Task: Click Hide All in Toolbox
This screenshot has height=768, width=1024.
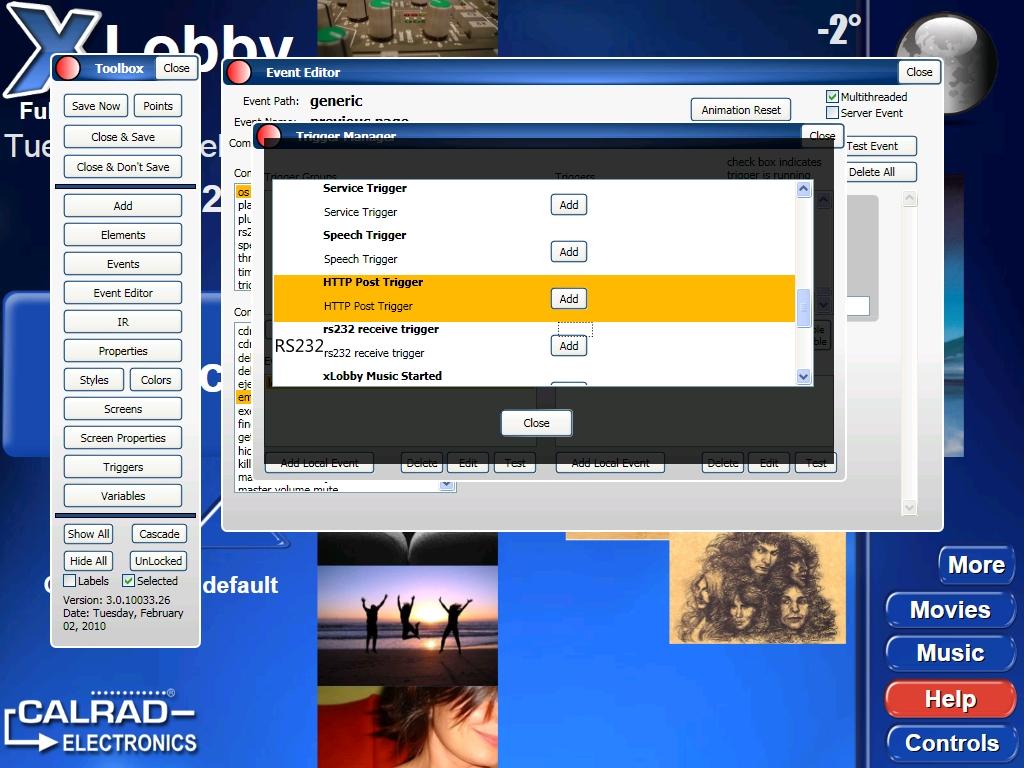Action: coord(89,560)
